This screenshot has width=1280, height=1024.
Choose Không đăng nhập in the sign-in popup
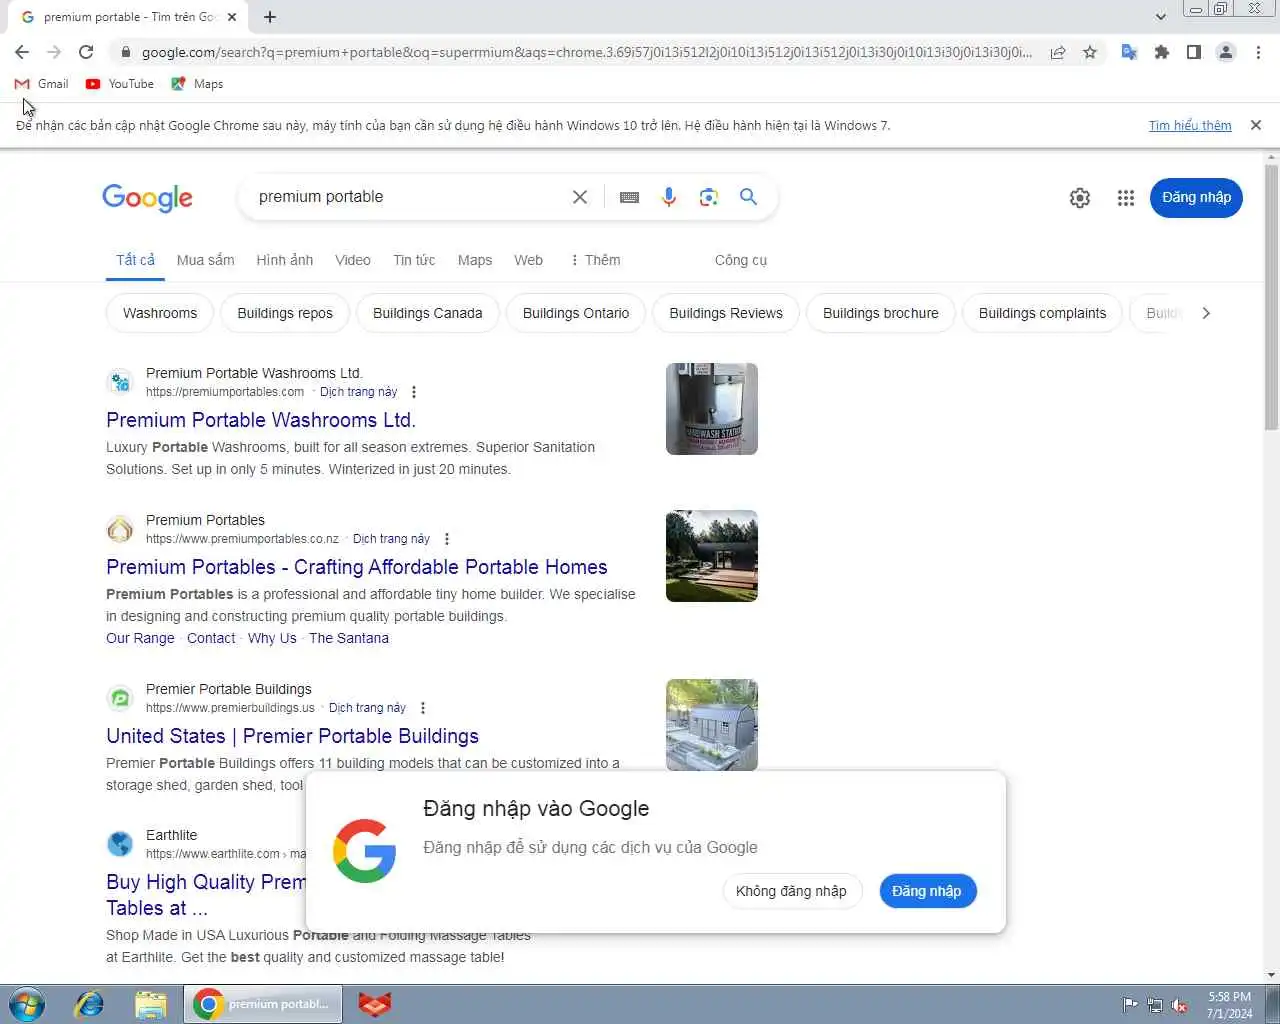791,891
